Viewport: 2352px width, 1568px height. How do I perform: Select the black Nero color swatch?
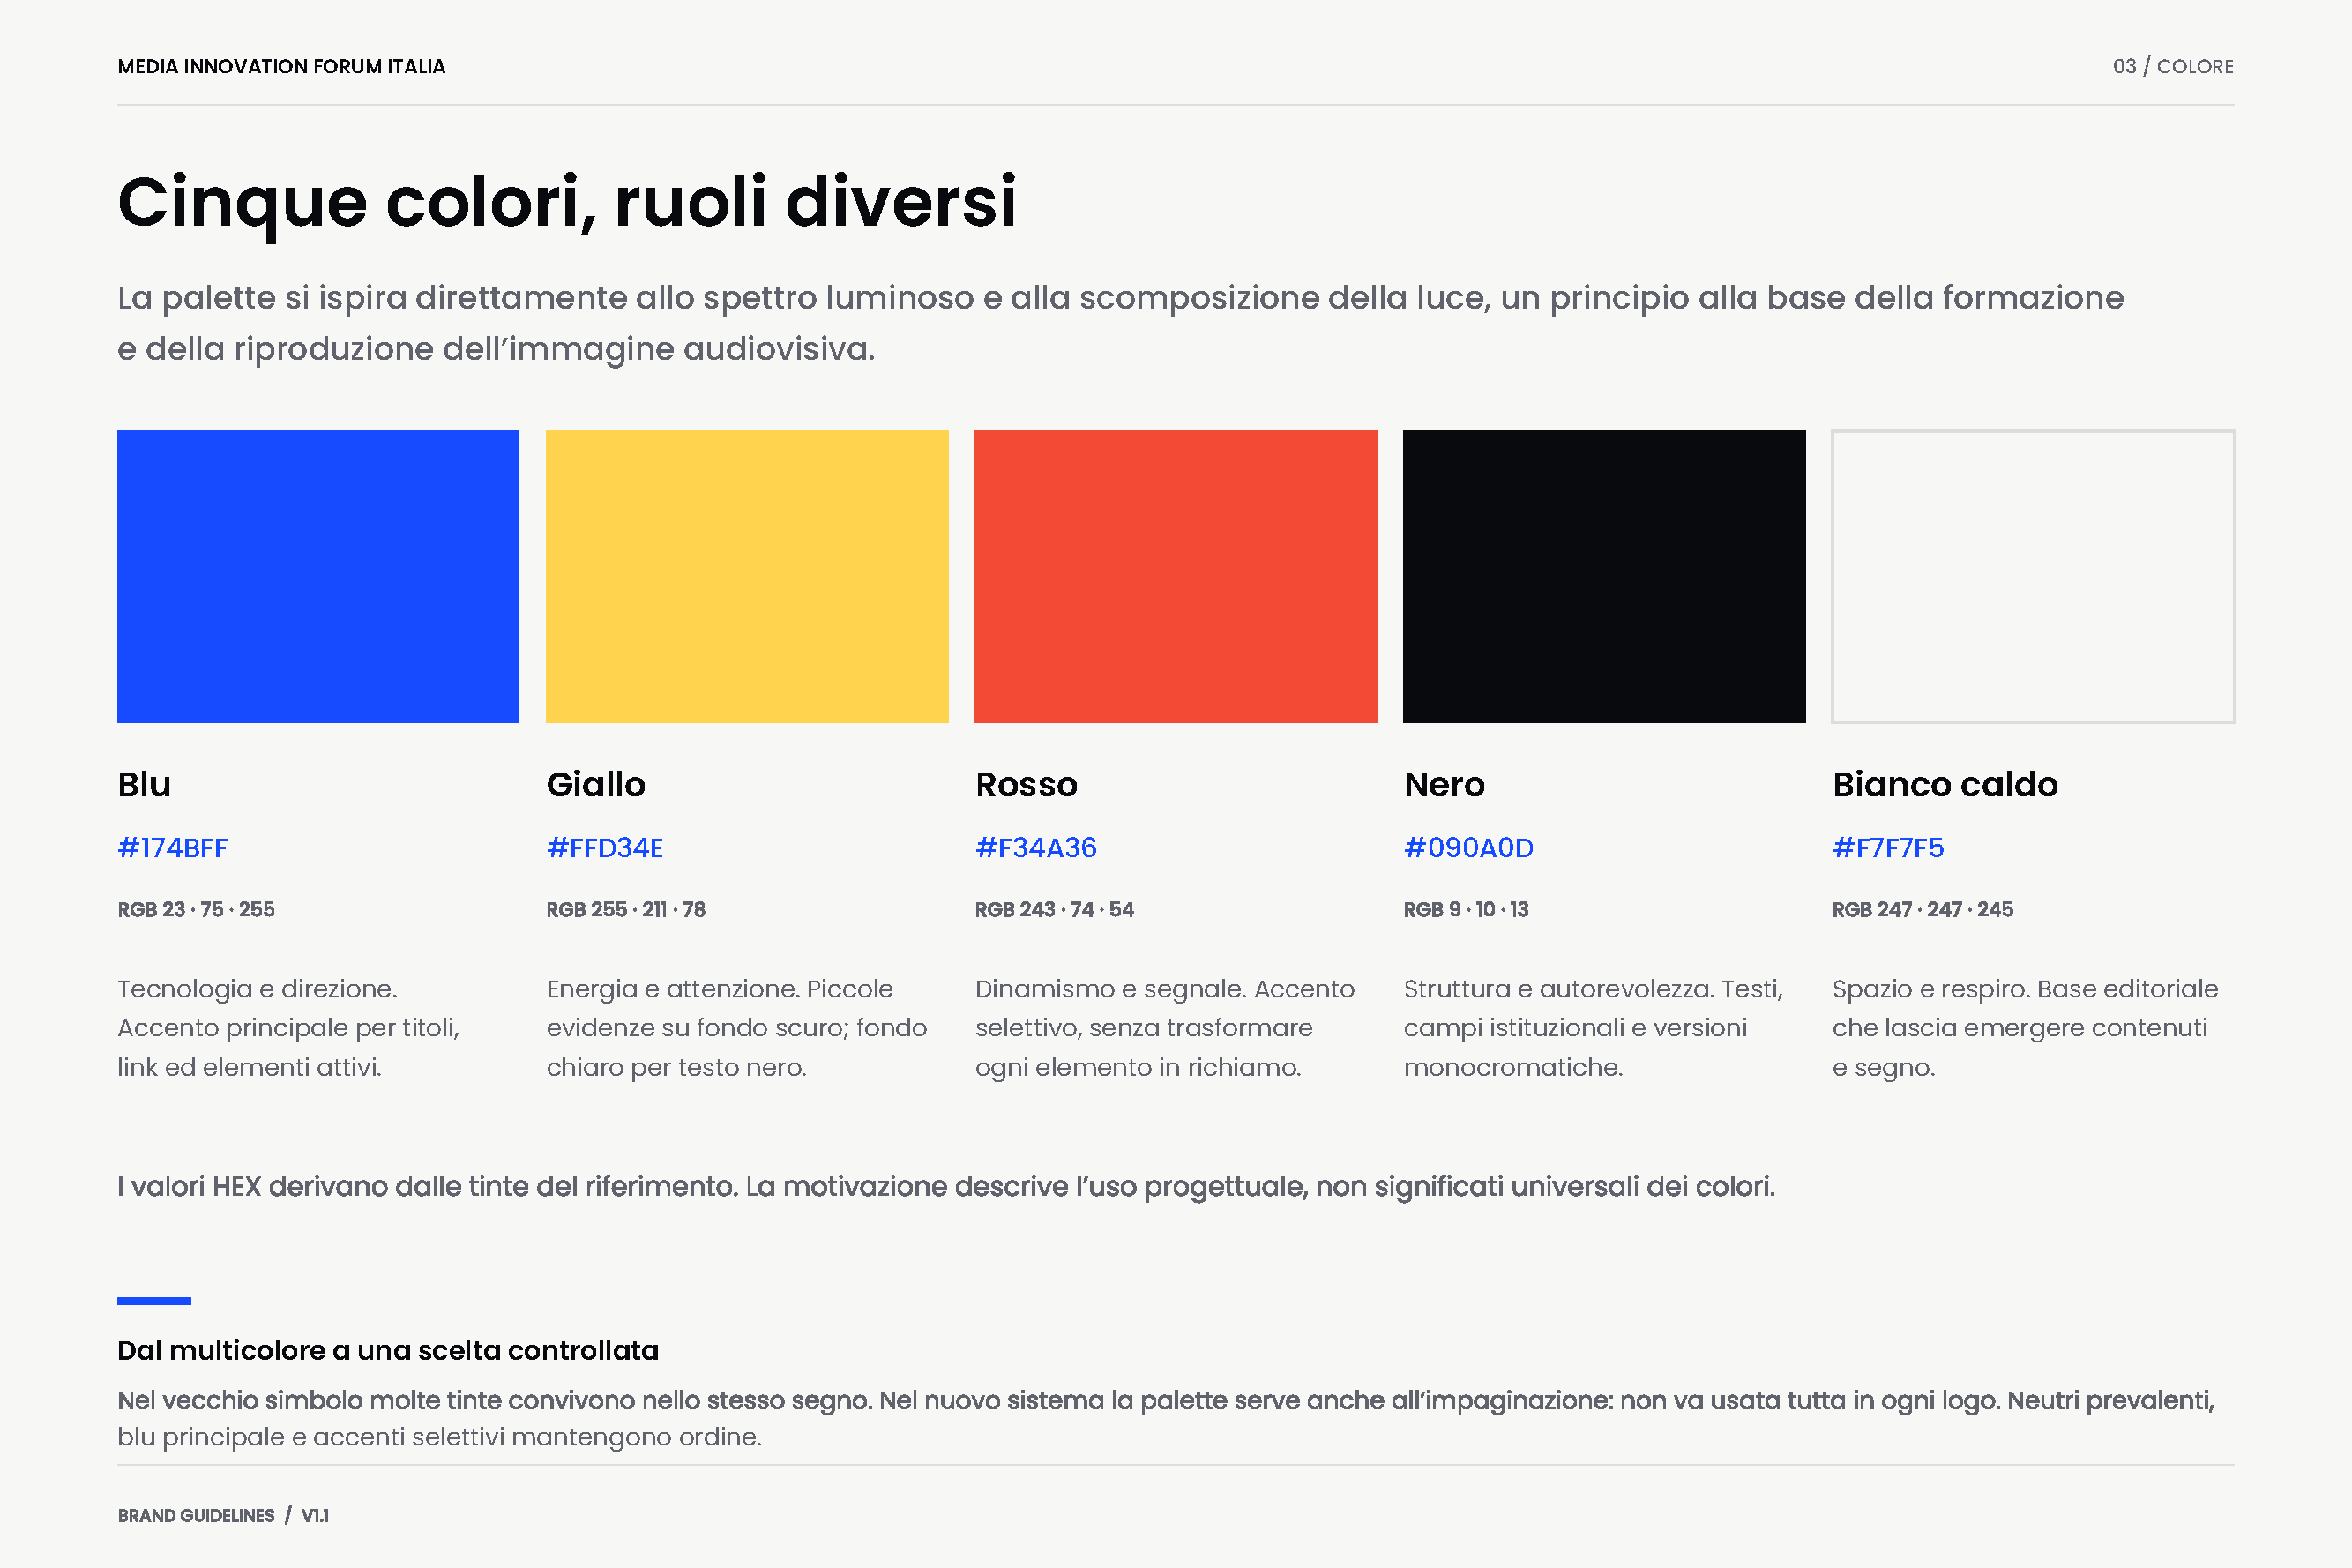(1604, 576)
